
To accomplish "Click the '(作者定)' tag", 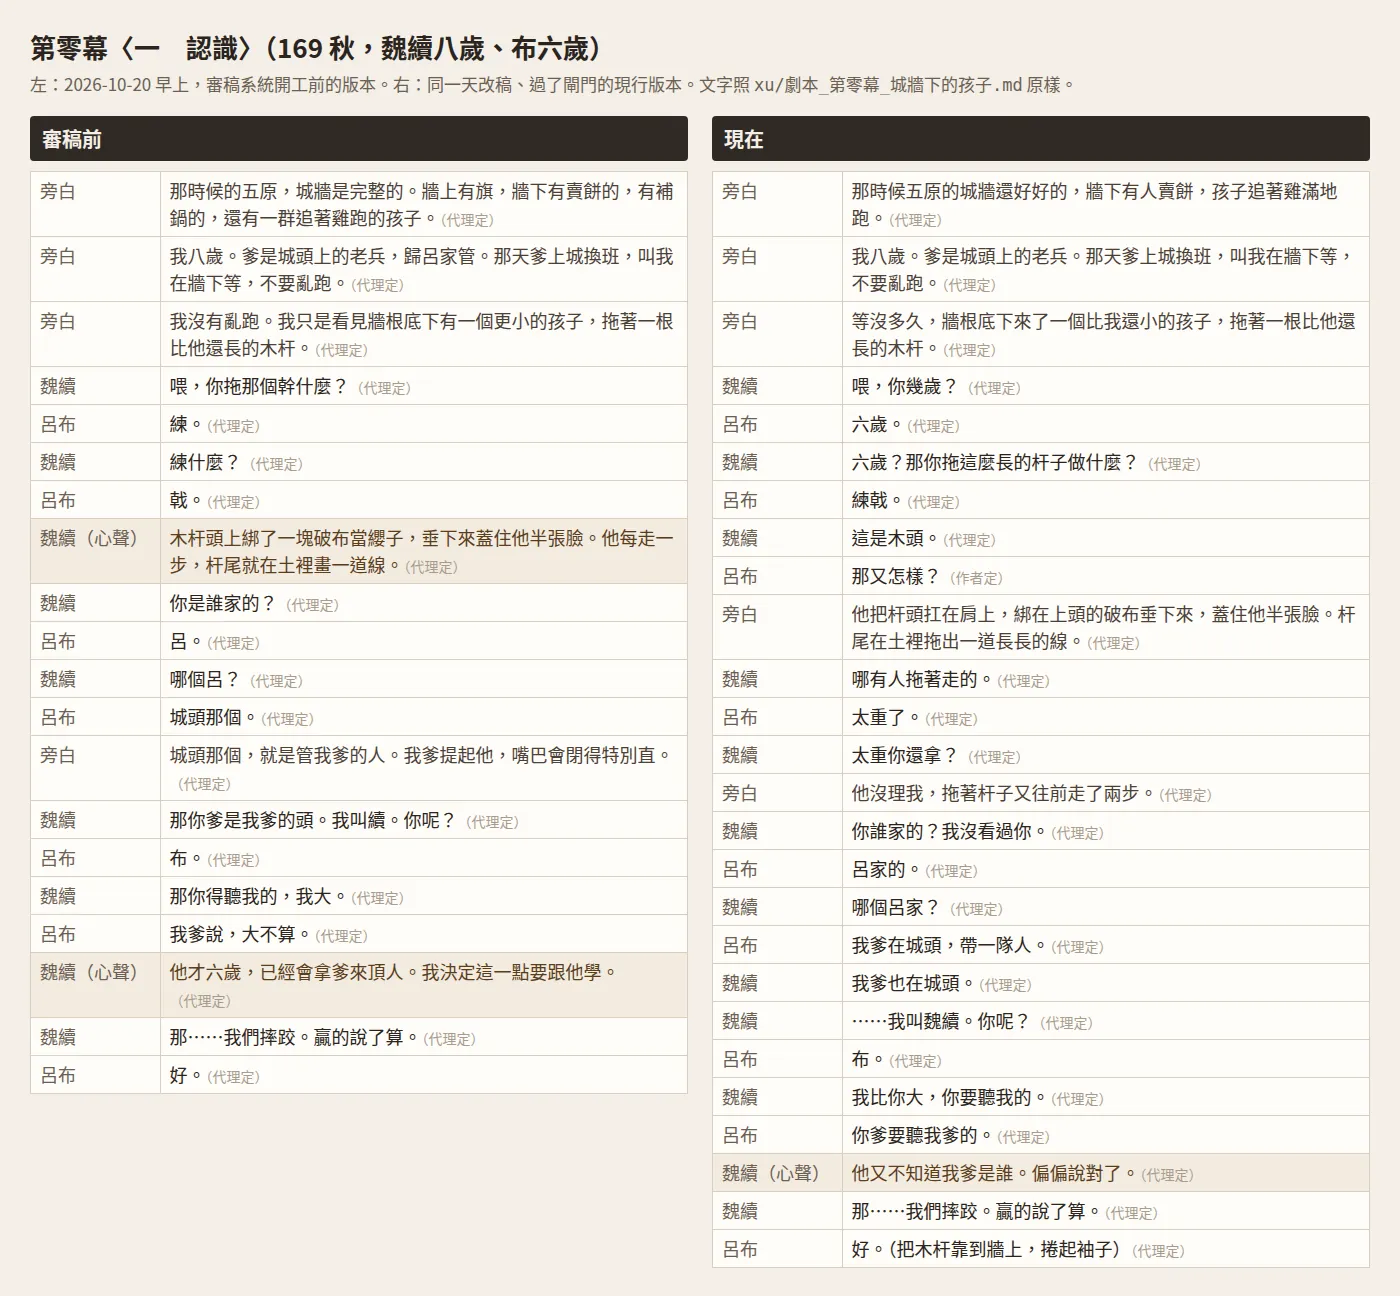I will coord(976,578).
